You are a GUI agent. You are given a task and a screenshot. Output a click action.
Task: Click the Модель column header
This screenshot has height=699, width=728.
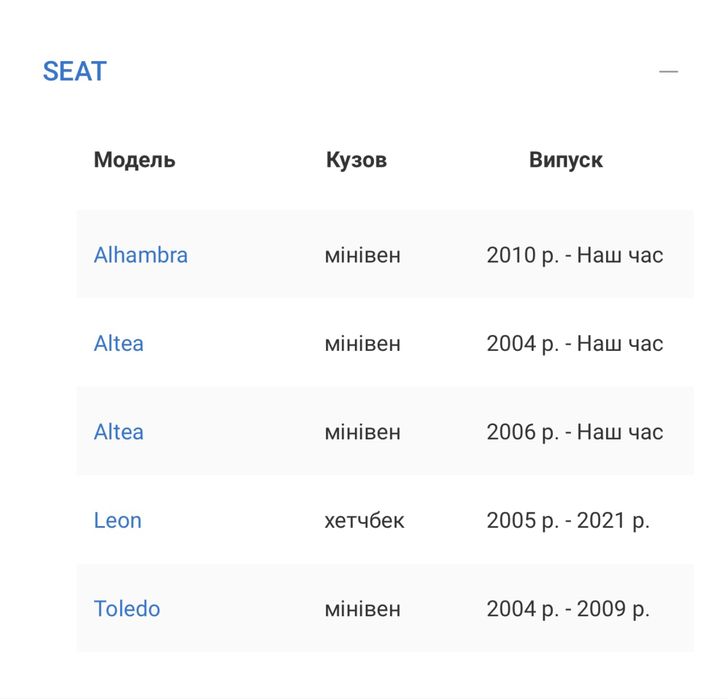pyautogui.click(x=134, y=160)
